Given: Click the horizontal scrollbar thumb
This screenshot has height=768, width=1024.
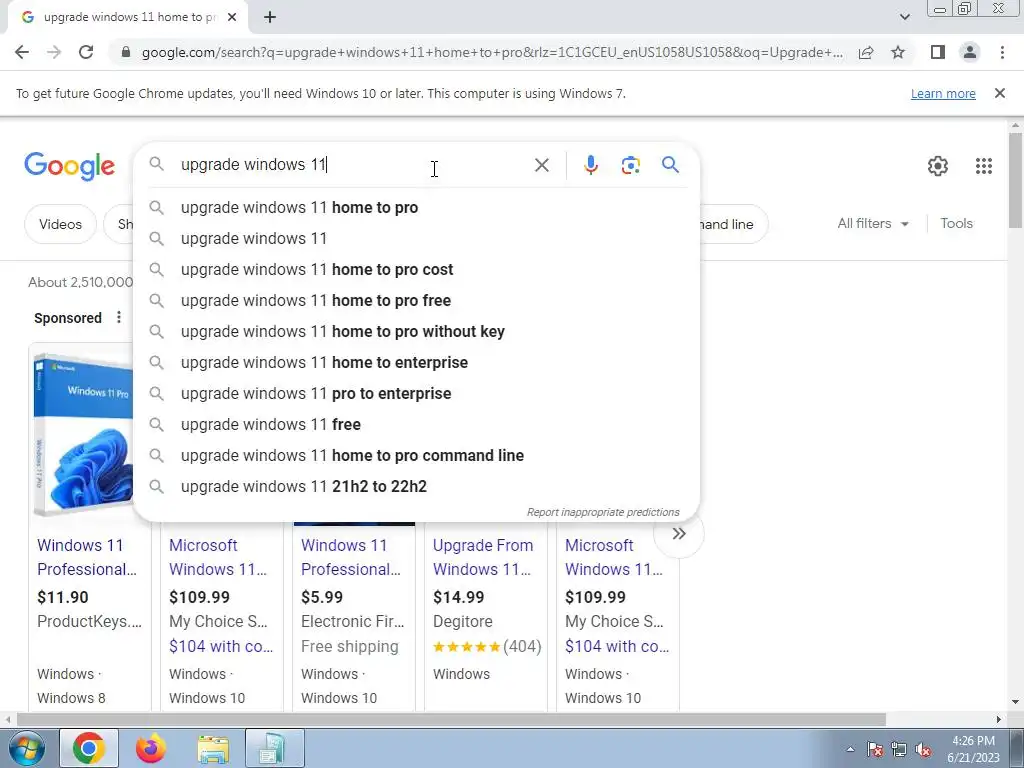Looking at the screenshot, I should pos(451,719).
